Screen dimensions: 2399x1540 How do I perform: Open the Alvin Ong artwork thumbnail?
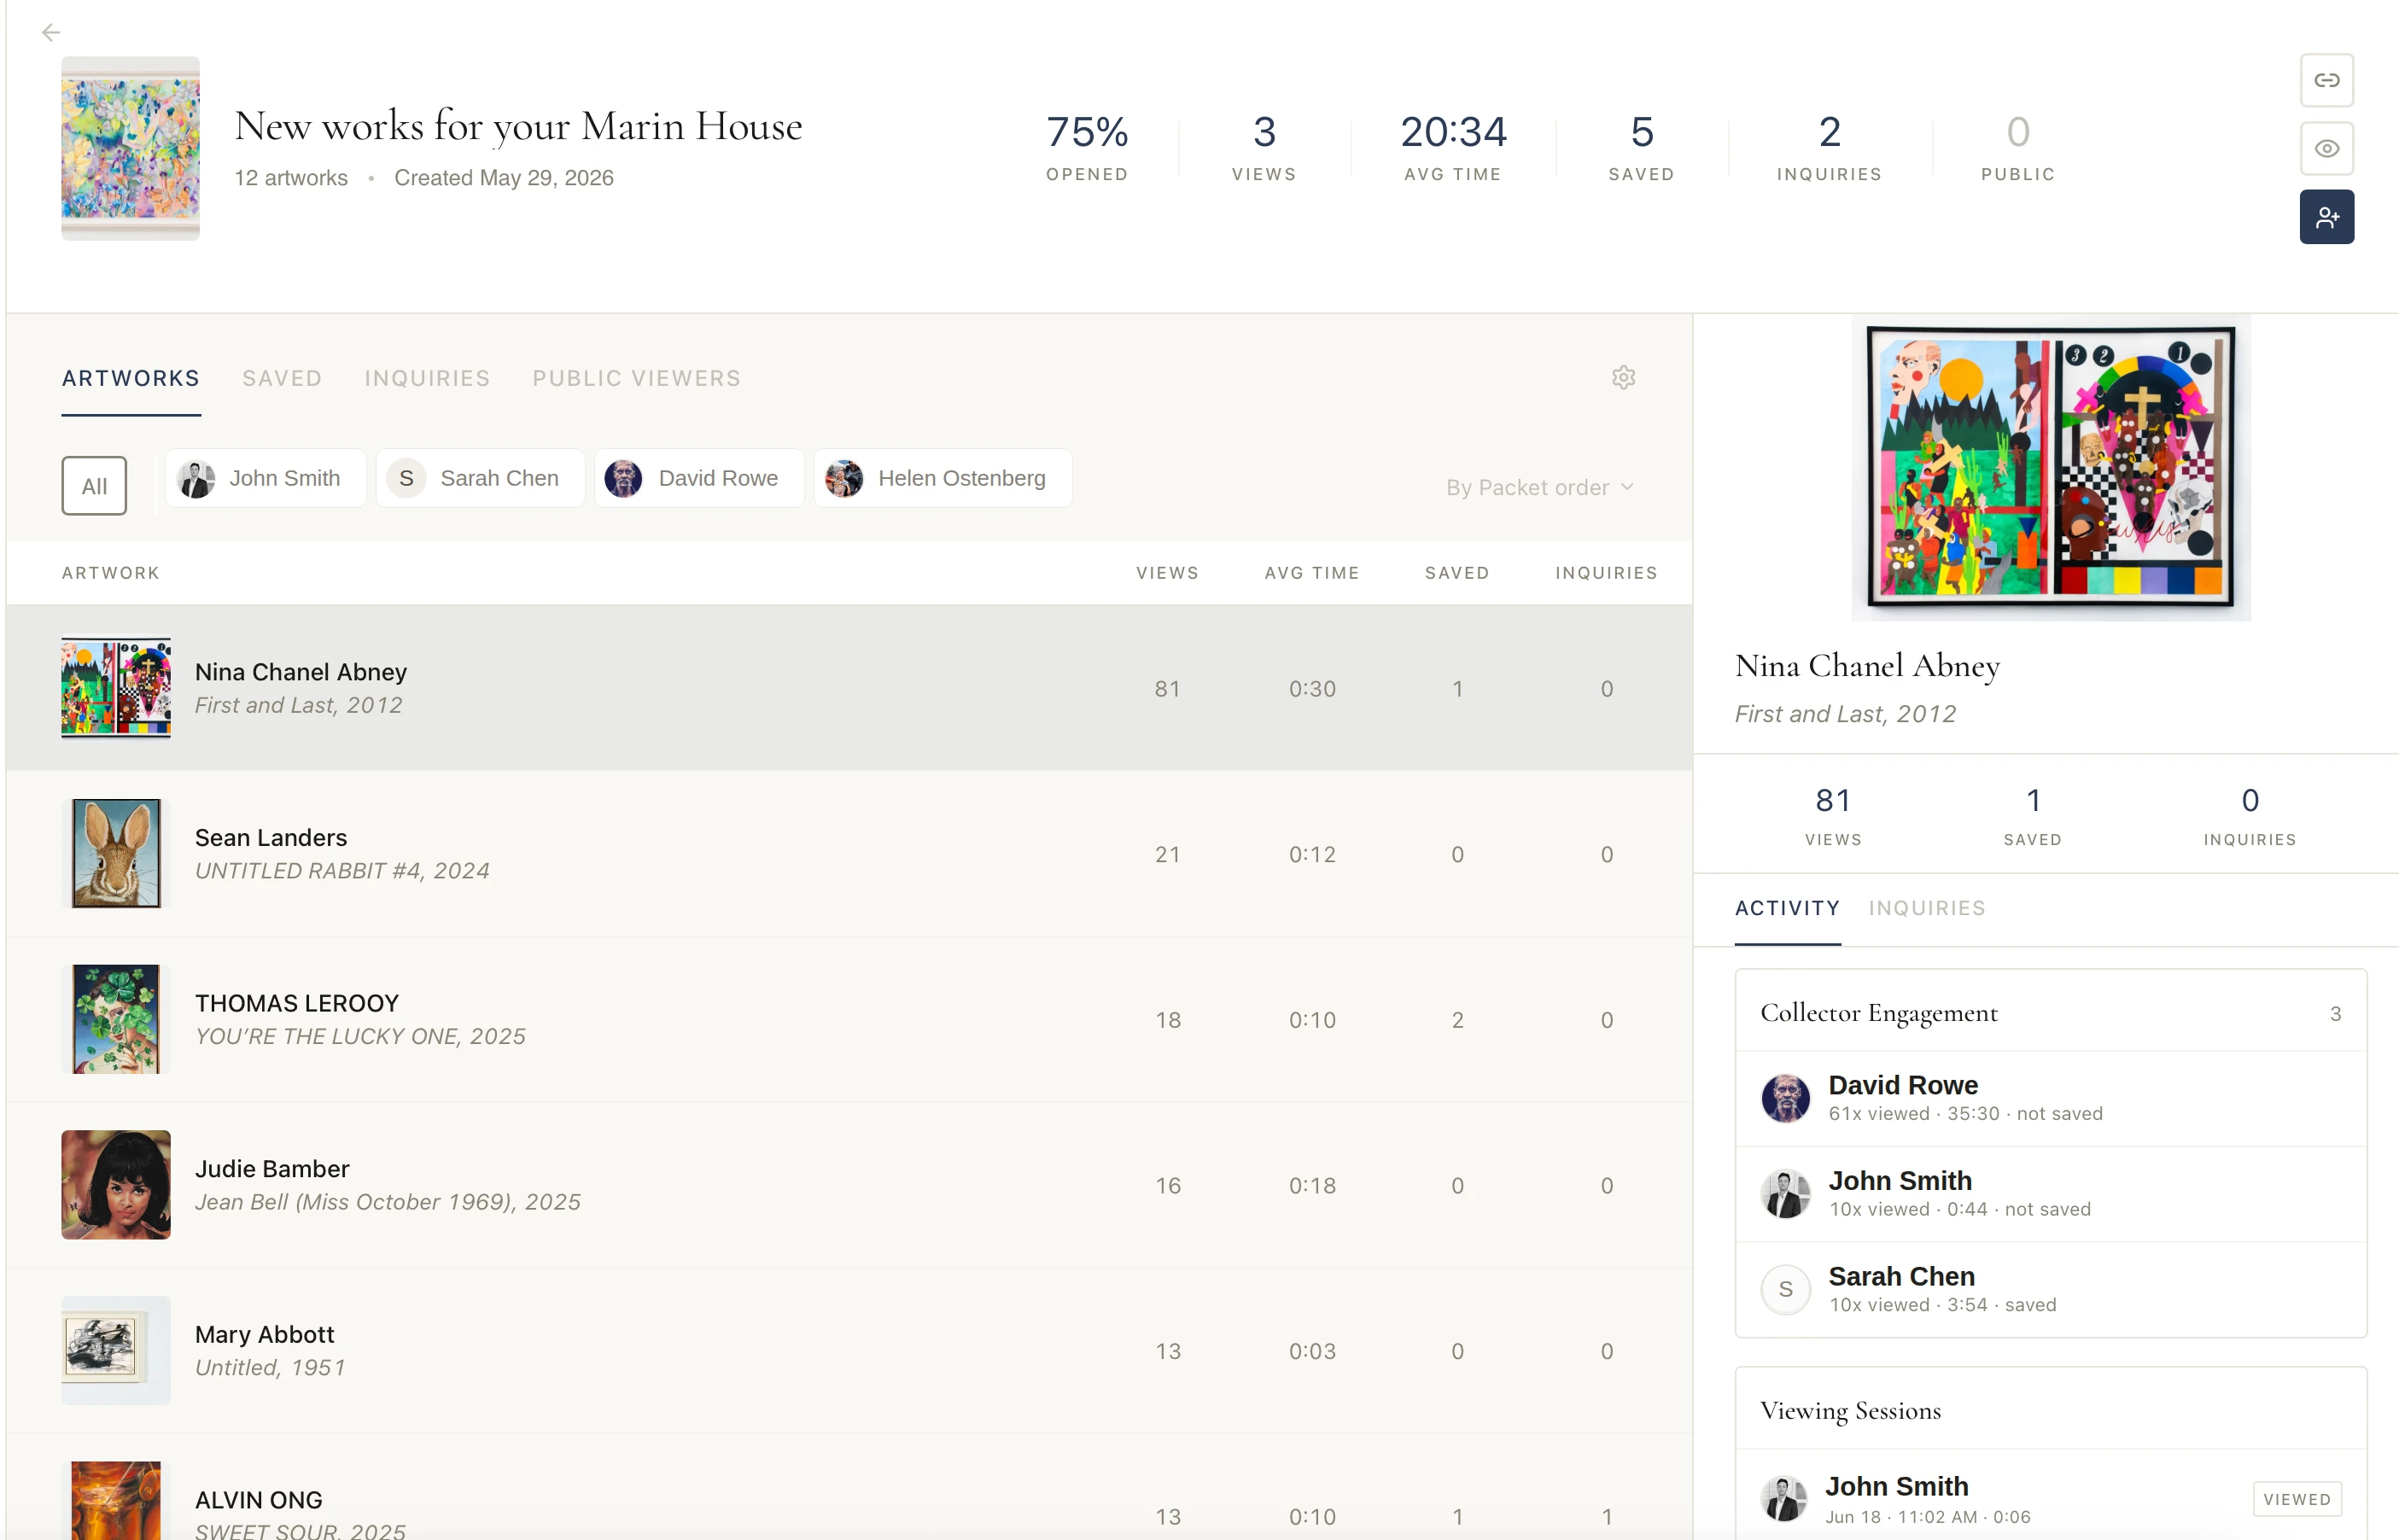point(116,1500)
